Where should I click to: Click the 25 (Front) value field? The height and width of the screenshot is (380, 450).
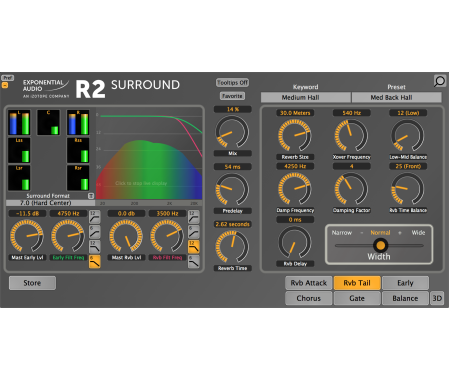(408, 166)
